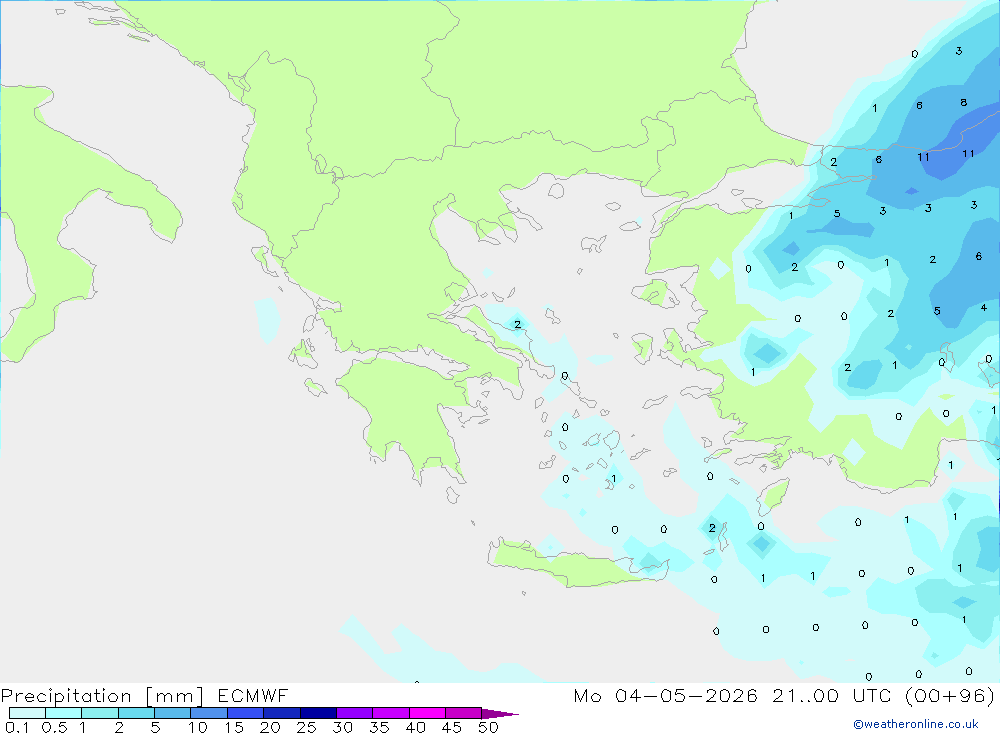The width and height of the screenshot is (1000, 733).
Task: Open the weatheronline.co.uk copyright link
Action: coord(916,724)
